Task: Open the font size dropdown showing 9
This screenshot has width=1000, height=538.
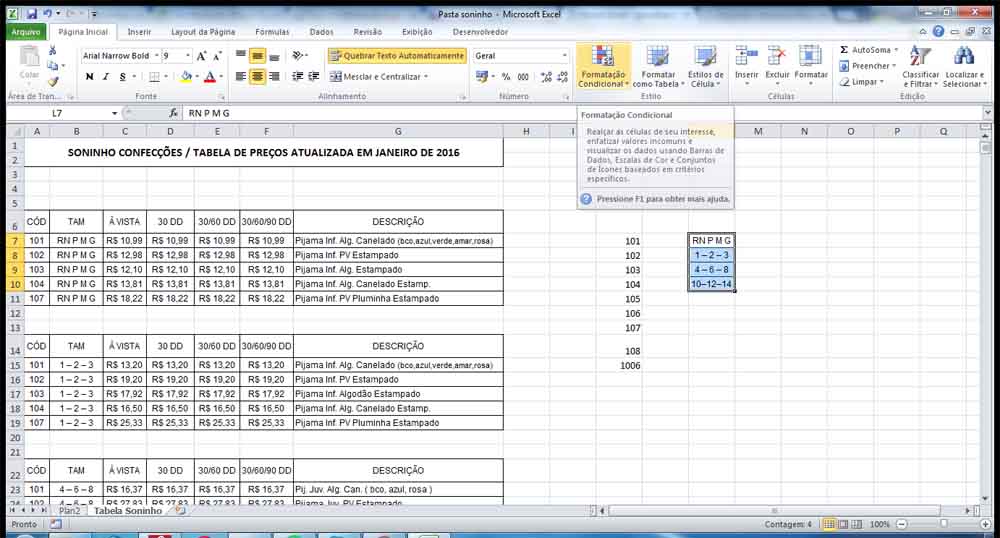Action: 188,56
